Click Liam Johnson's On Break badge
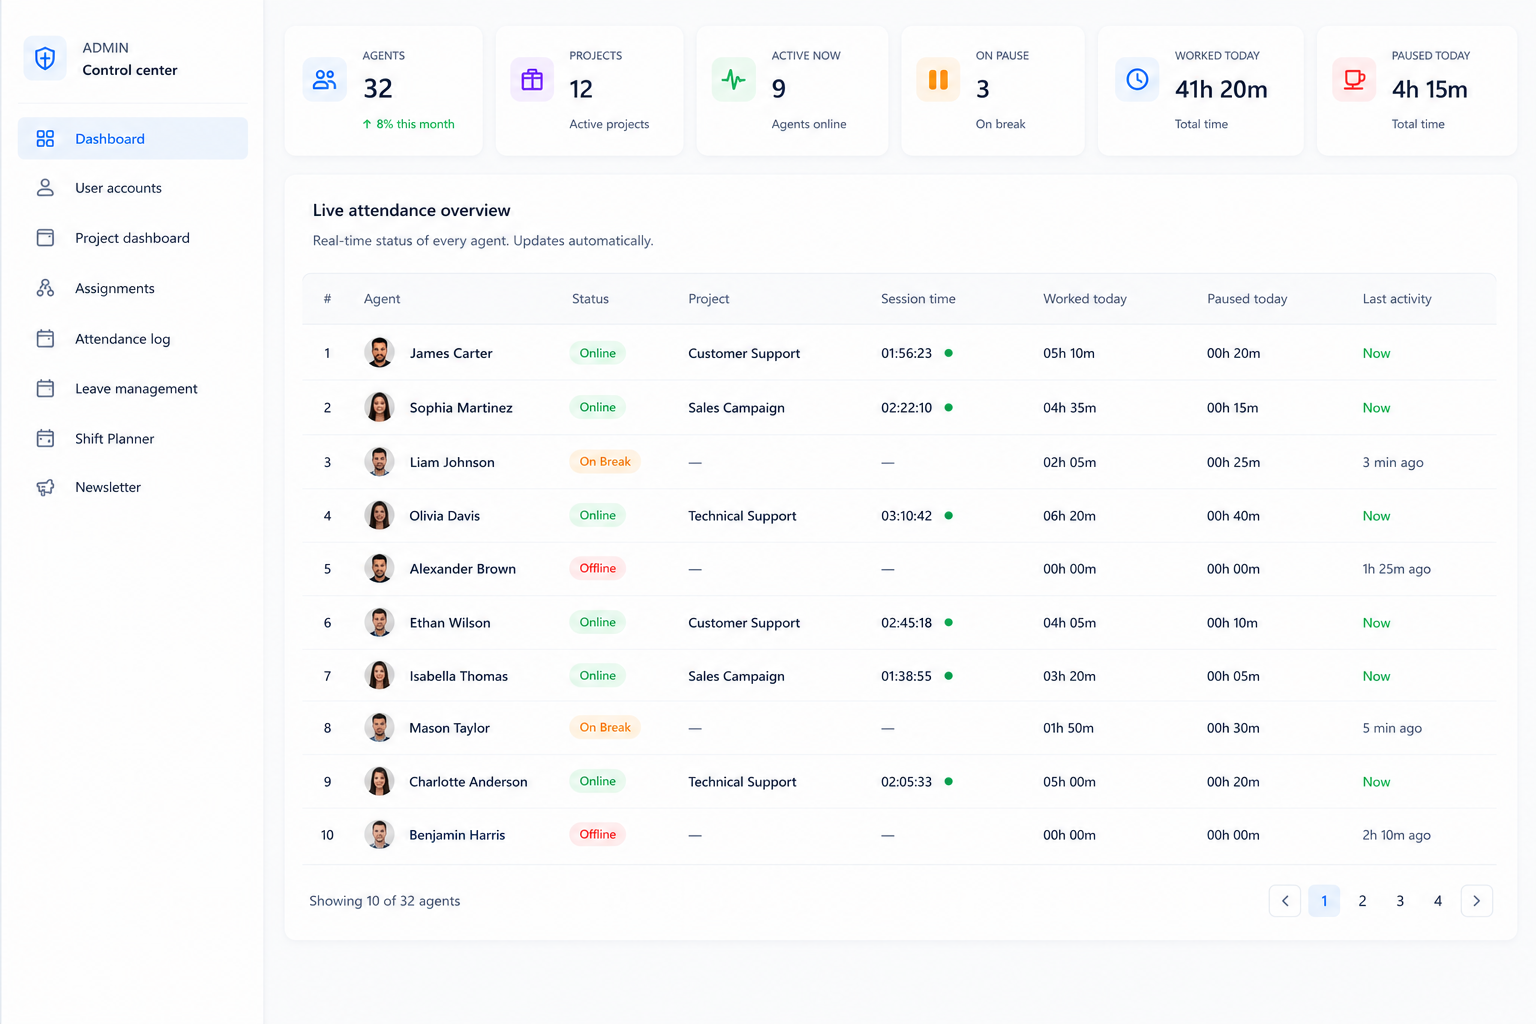Image resolution: width=1536 pixels, height=1024 pixels. point(605,461)
